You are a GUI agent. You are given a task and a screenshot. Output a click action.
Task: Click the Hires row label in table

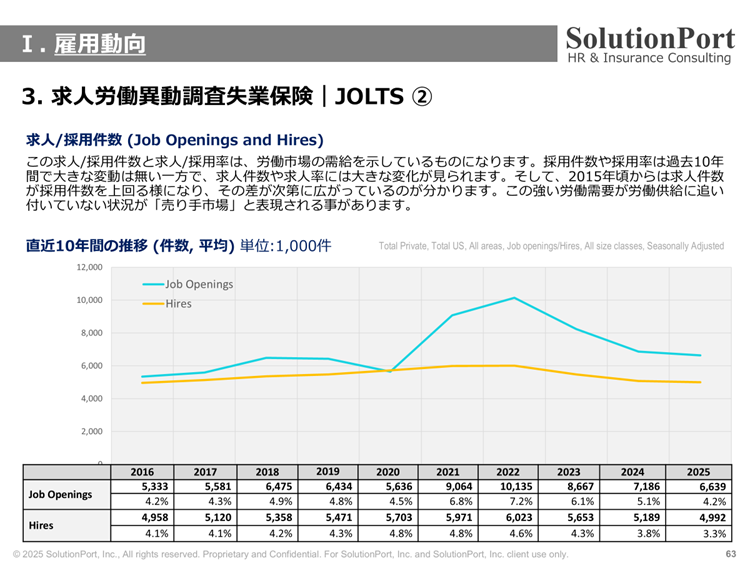pyautogui.click(x=42, y=524)
